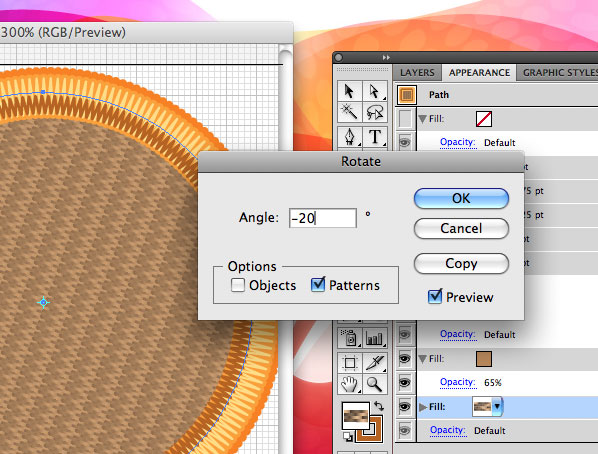Select the Column Graph tool
Image resolution: width=598 pixels, height=454 pixels.
click(x=375, y=338)
